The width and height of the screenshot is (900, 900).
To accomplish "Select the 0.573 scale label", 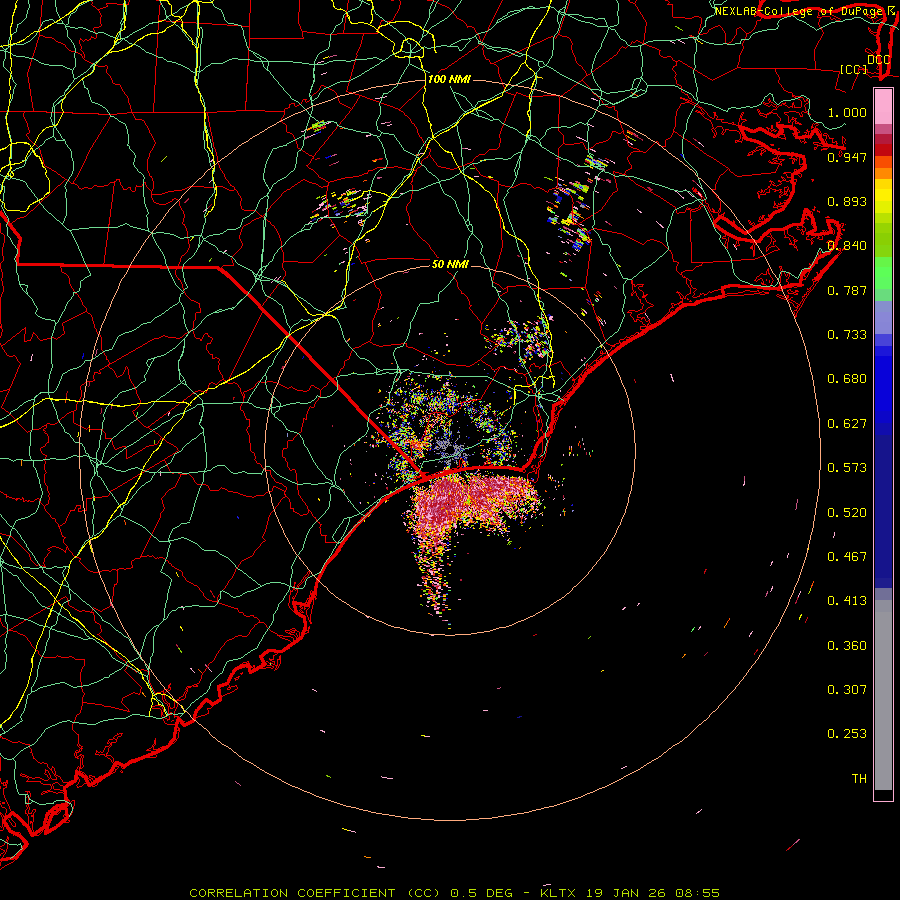I will (x=847, y=468).
